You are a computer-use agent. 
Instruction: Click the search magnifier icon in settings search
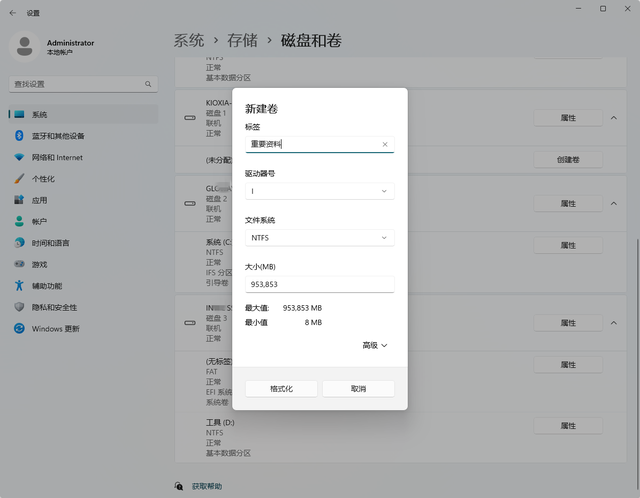(x=148, y=84)
